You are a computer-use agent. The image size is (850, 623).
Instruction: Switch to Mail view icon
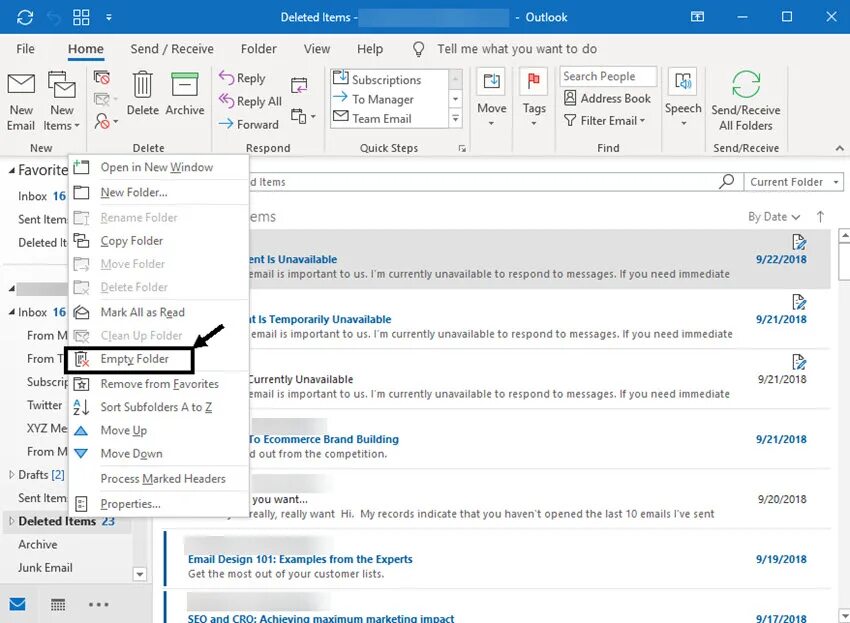pyautogui.click(x=17, y=603)
